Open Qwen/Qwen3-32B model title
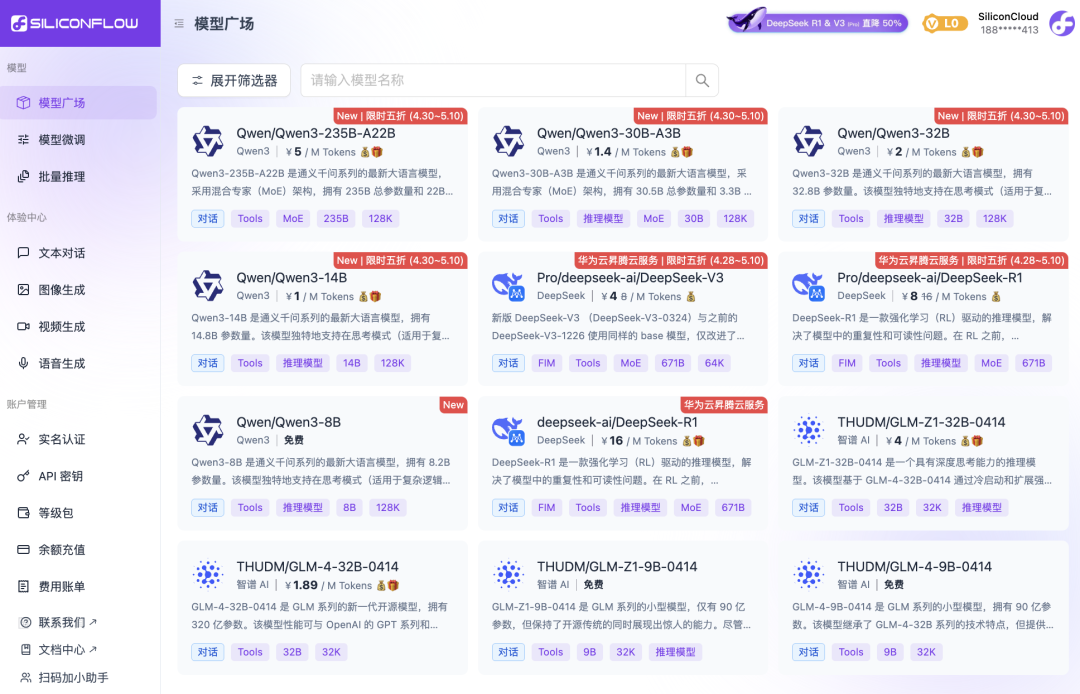Viewport: 1080px width, 694px height. tap(893, 134)
